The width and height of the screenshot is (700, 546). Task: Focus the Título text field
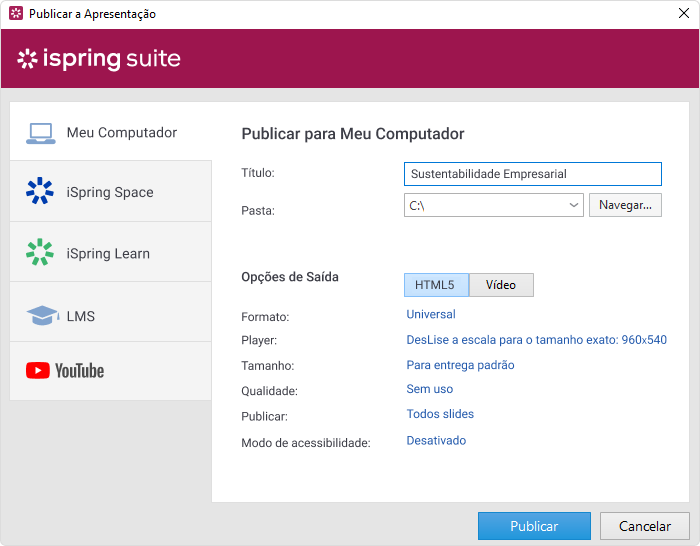pyautogui.click(x=533, y=174)
